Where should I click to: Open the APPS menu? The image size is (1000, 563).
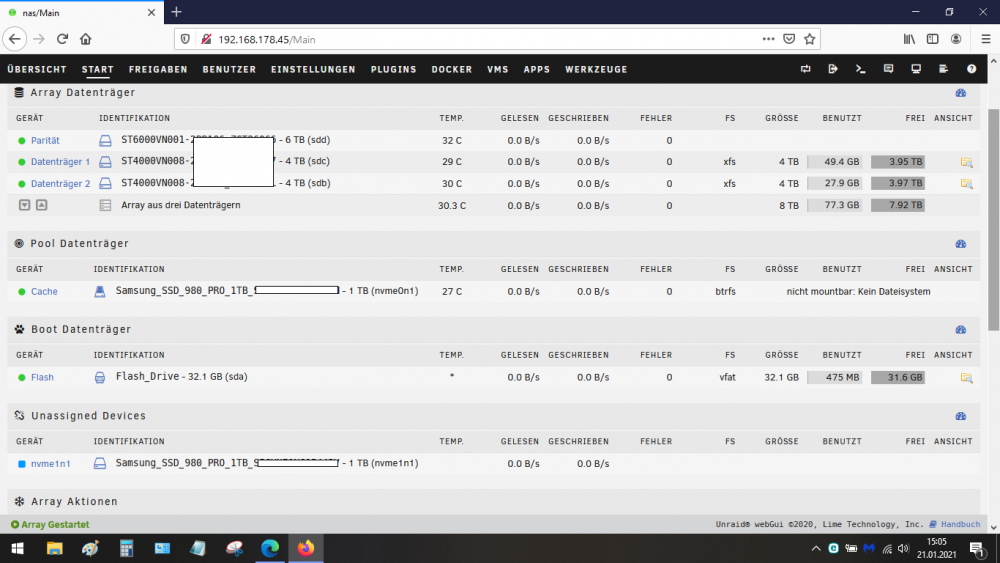pyautogui.click(x=536, y=69)
